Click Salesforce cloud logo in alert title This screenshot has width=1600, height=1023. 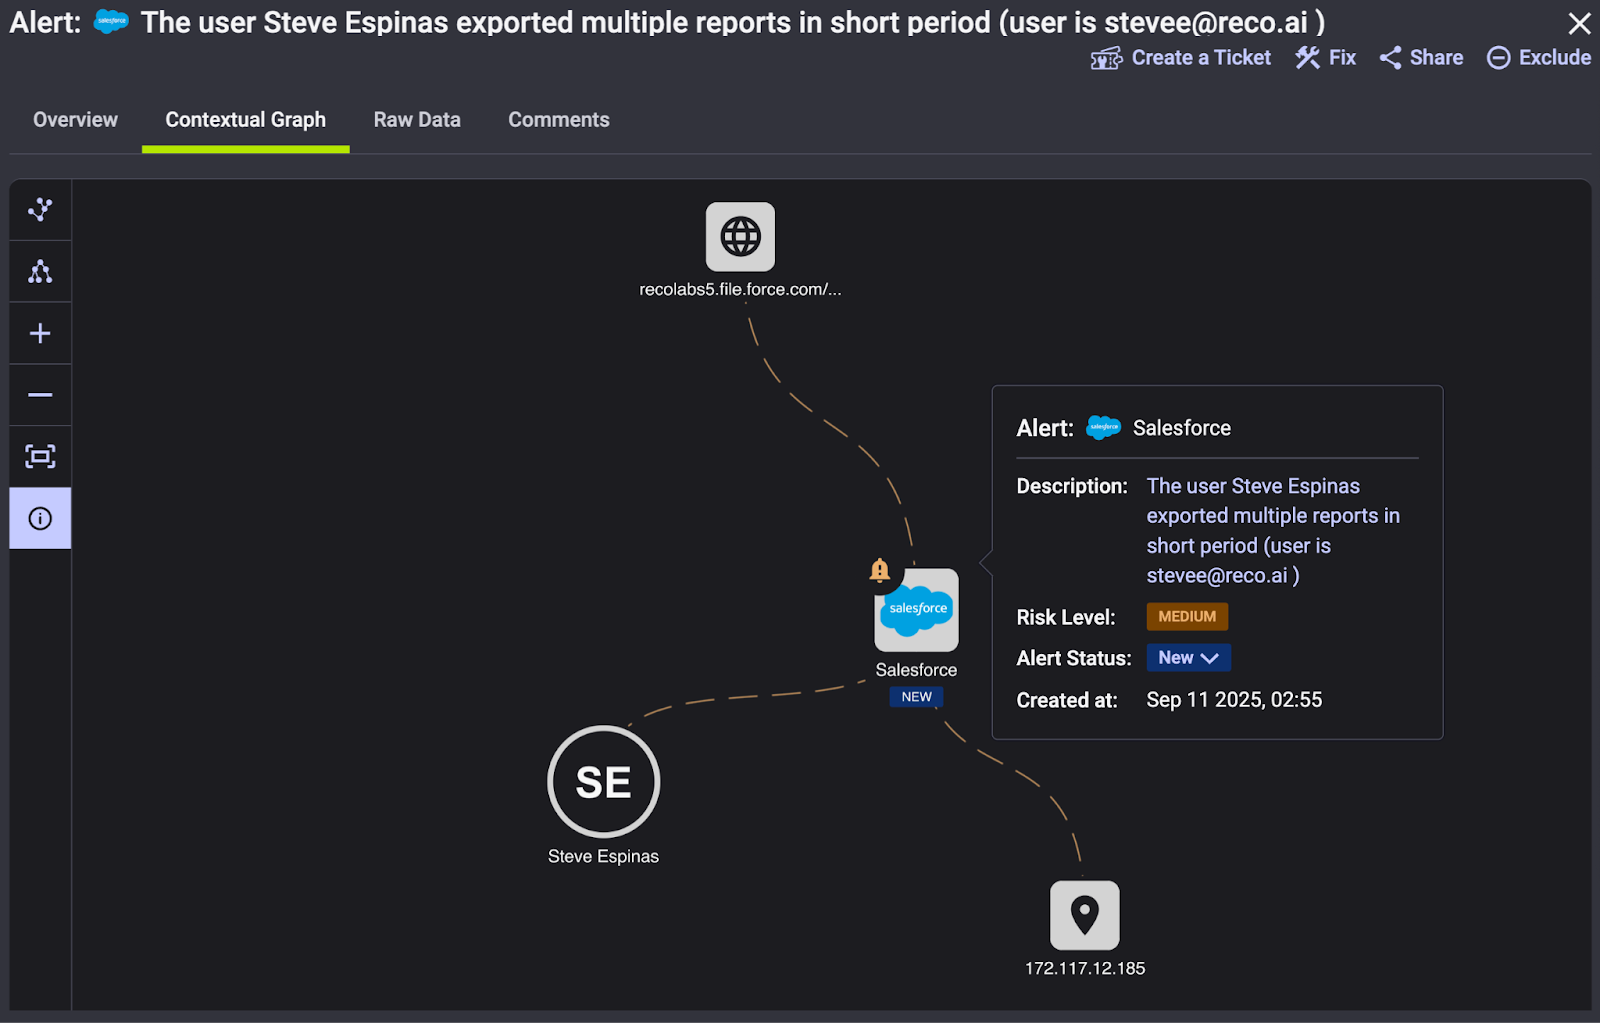point(111,21)
